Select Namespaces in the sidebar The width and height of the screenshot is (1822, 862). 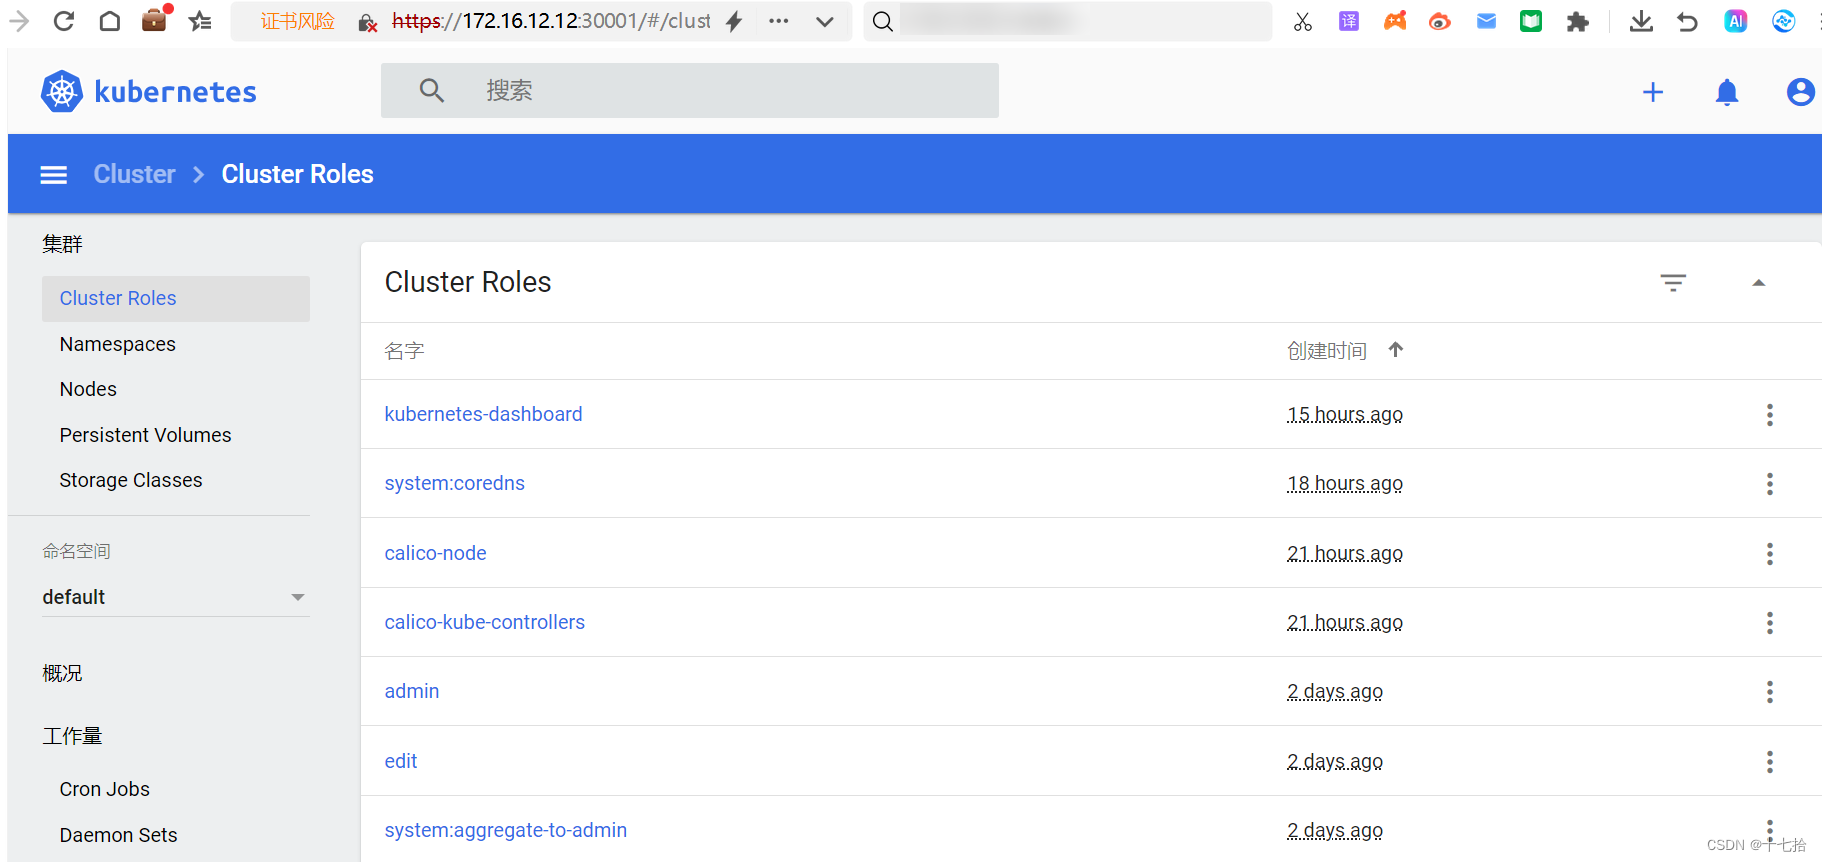click(118, 344)
